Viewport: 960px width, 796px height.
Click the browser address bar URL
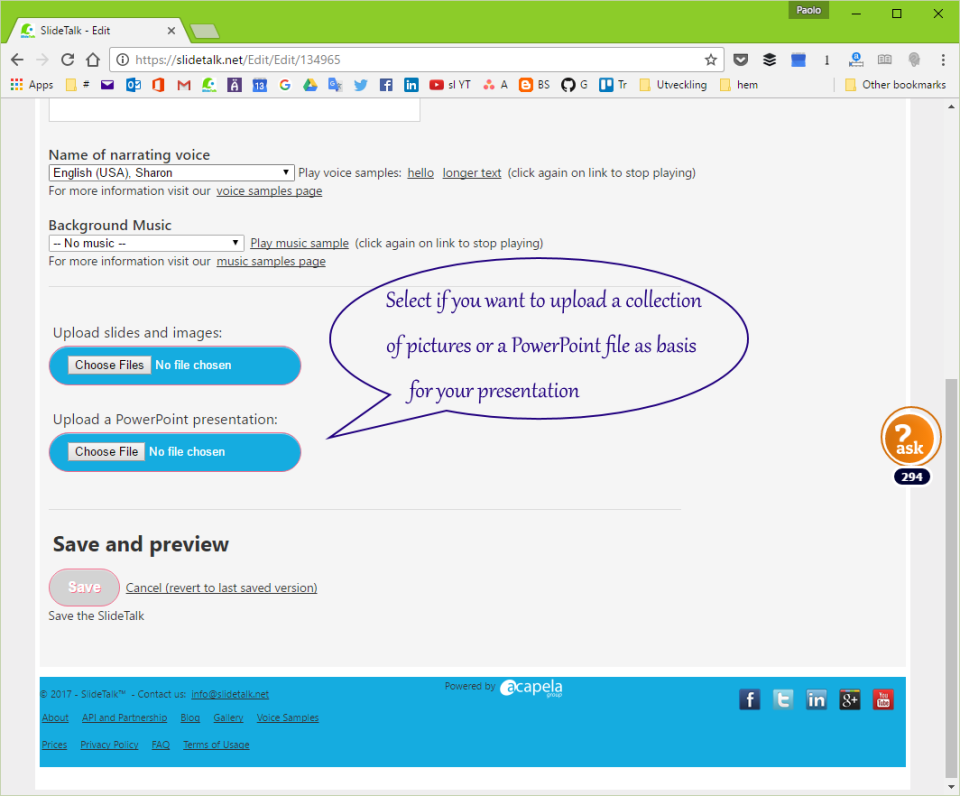coord(238,59)
